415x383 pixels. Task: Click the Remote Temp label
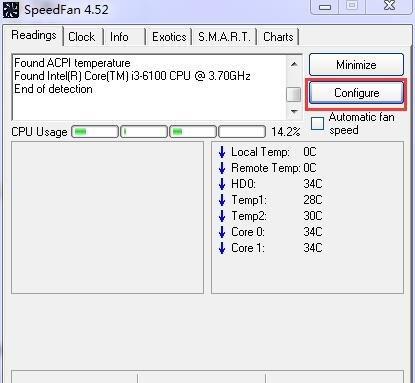tap(266, 168)
